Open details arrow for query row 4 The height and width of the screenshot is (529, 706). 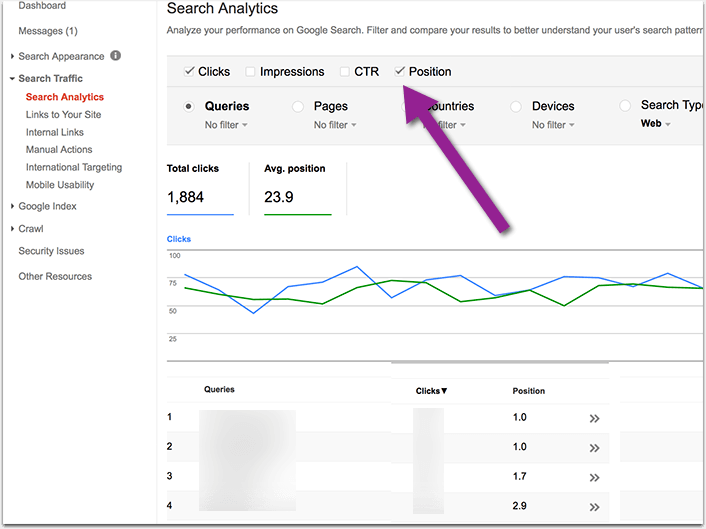point(595,507)
